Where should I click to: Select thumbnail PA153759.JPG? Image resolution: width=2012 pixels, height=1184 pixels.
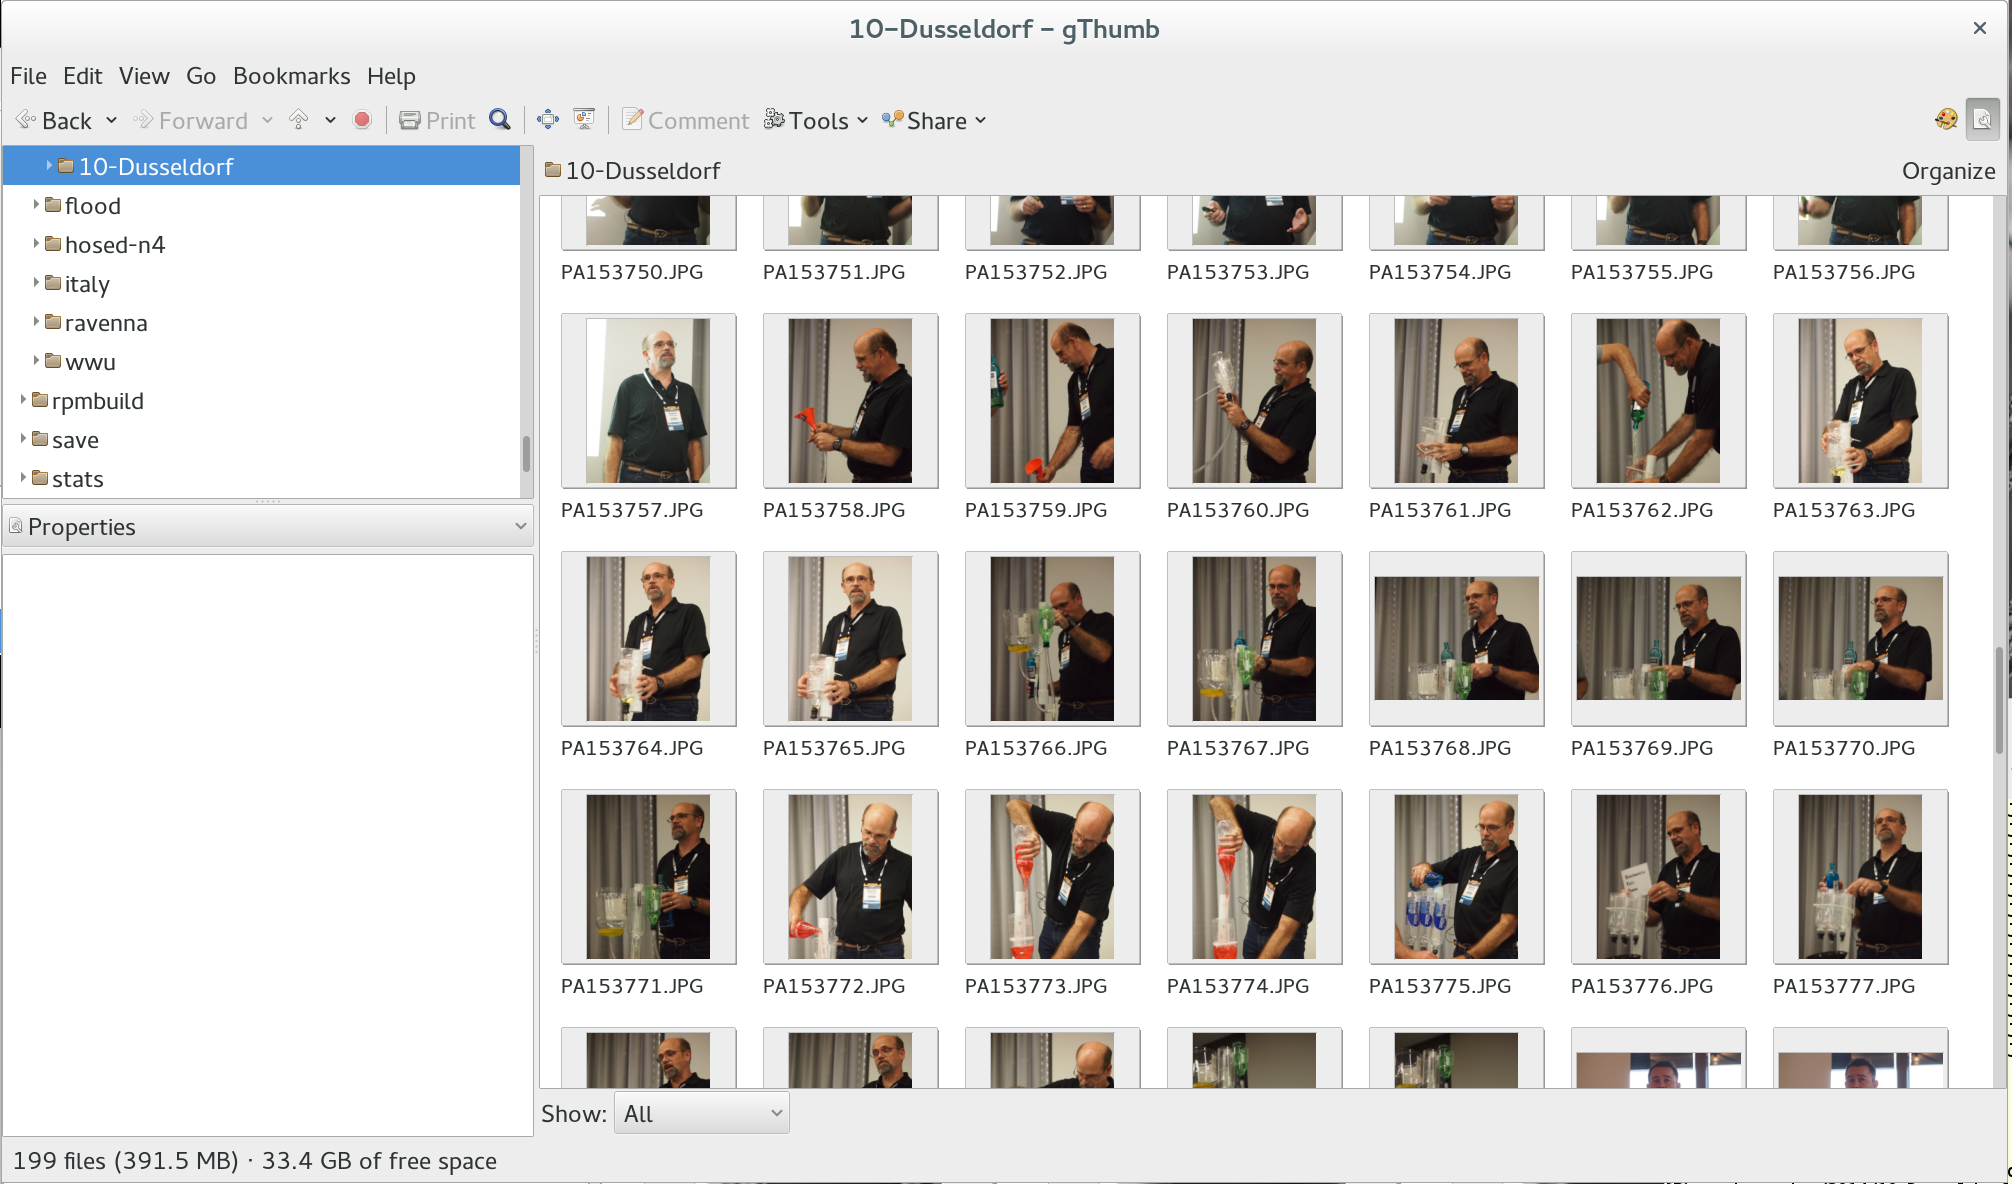(1052, 401)
